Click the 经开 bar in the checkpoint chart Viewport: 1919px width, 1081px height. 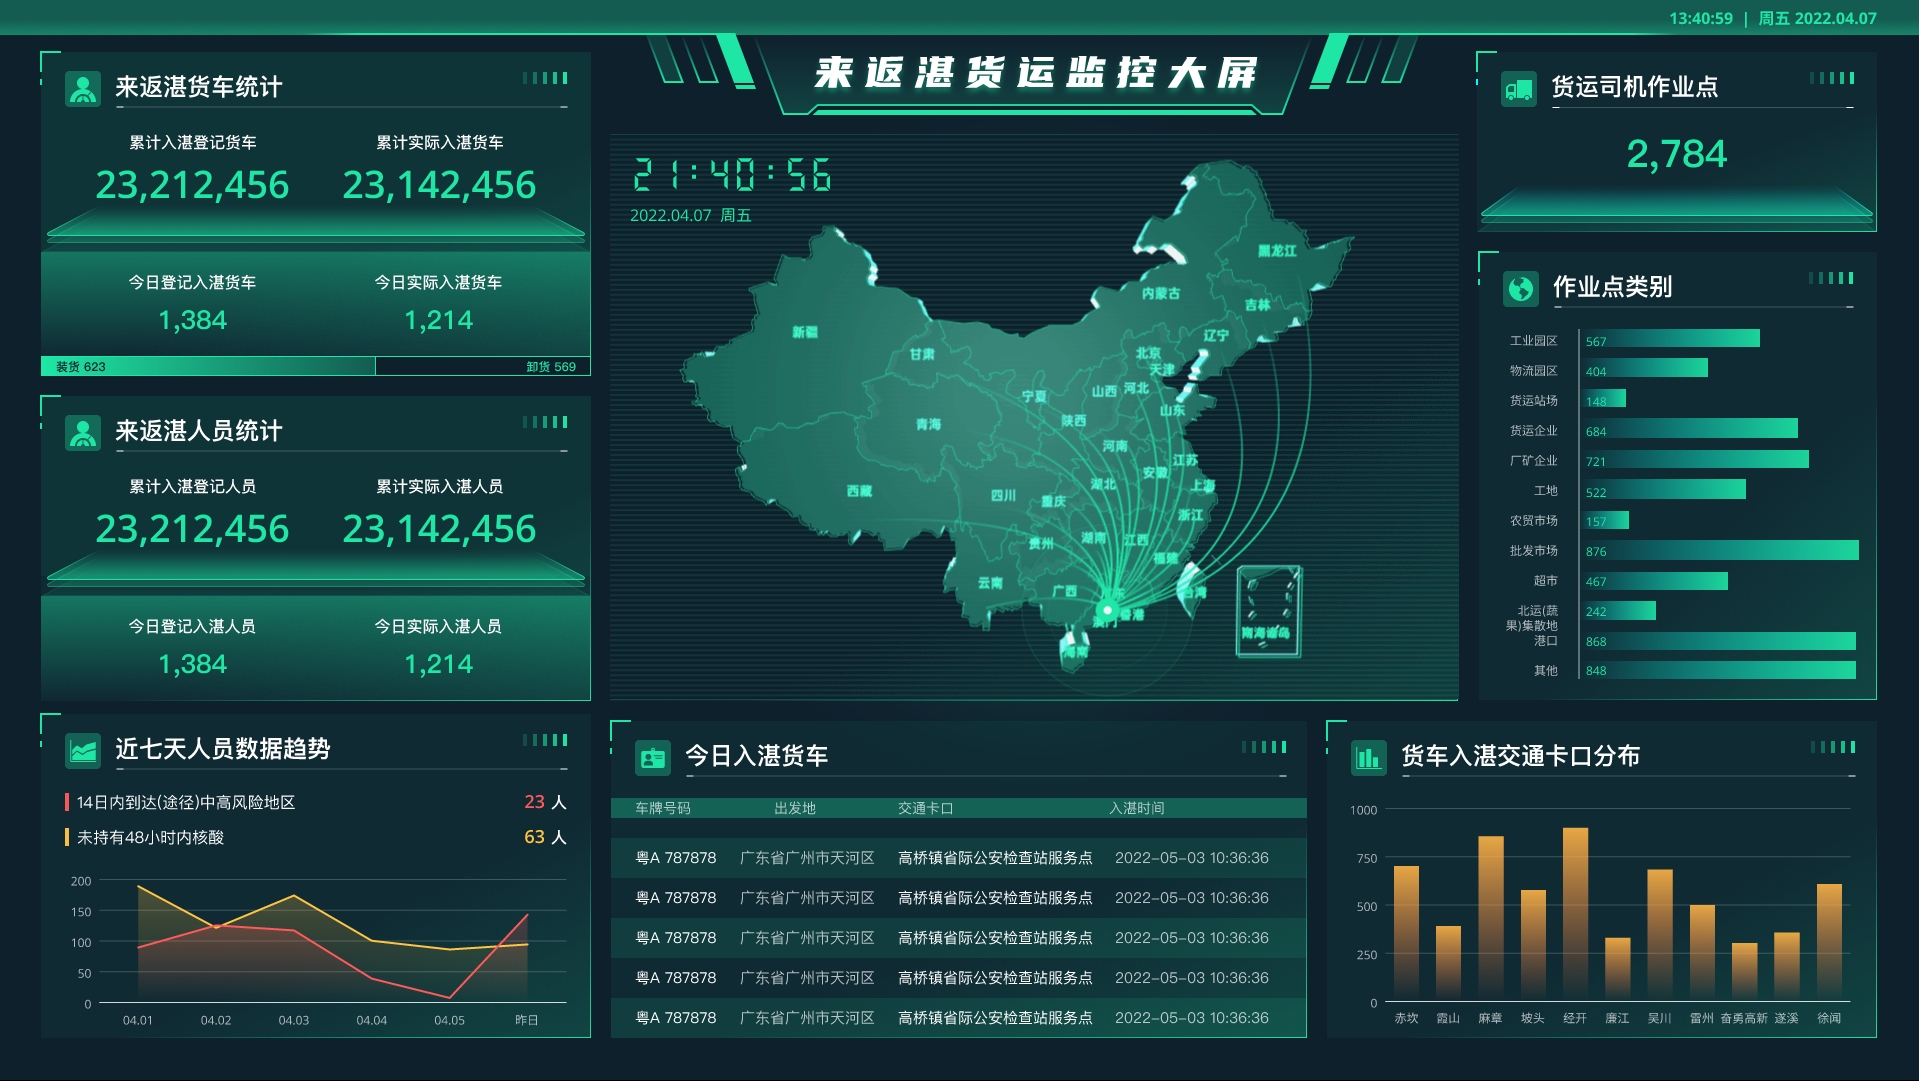point(1575,912)
